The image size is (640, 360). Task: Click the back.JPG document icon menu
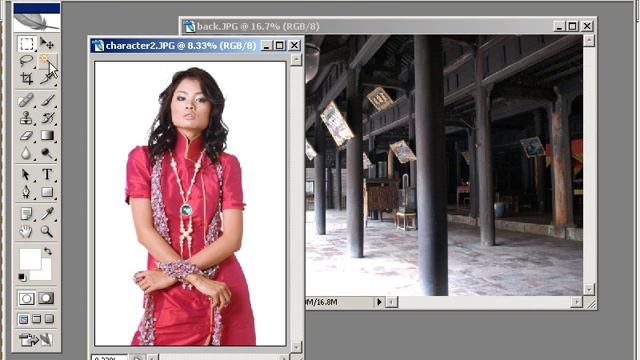(x=189, y=26)
